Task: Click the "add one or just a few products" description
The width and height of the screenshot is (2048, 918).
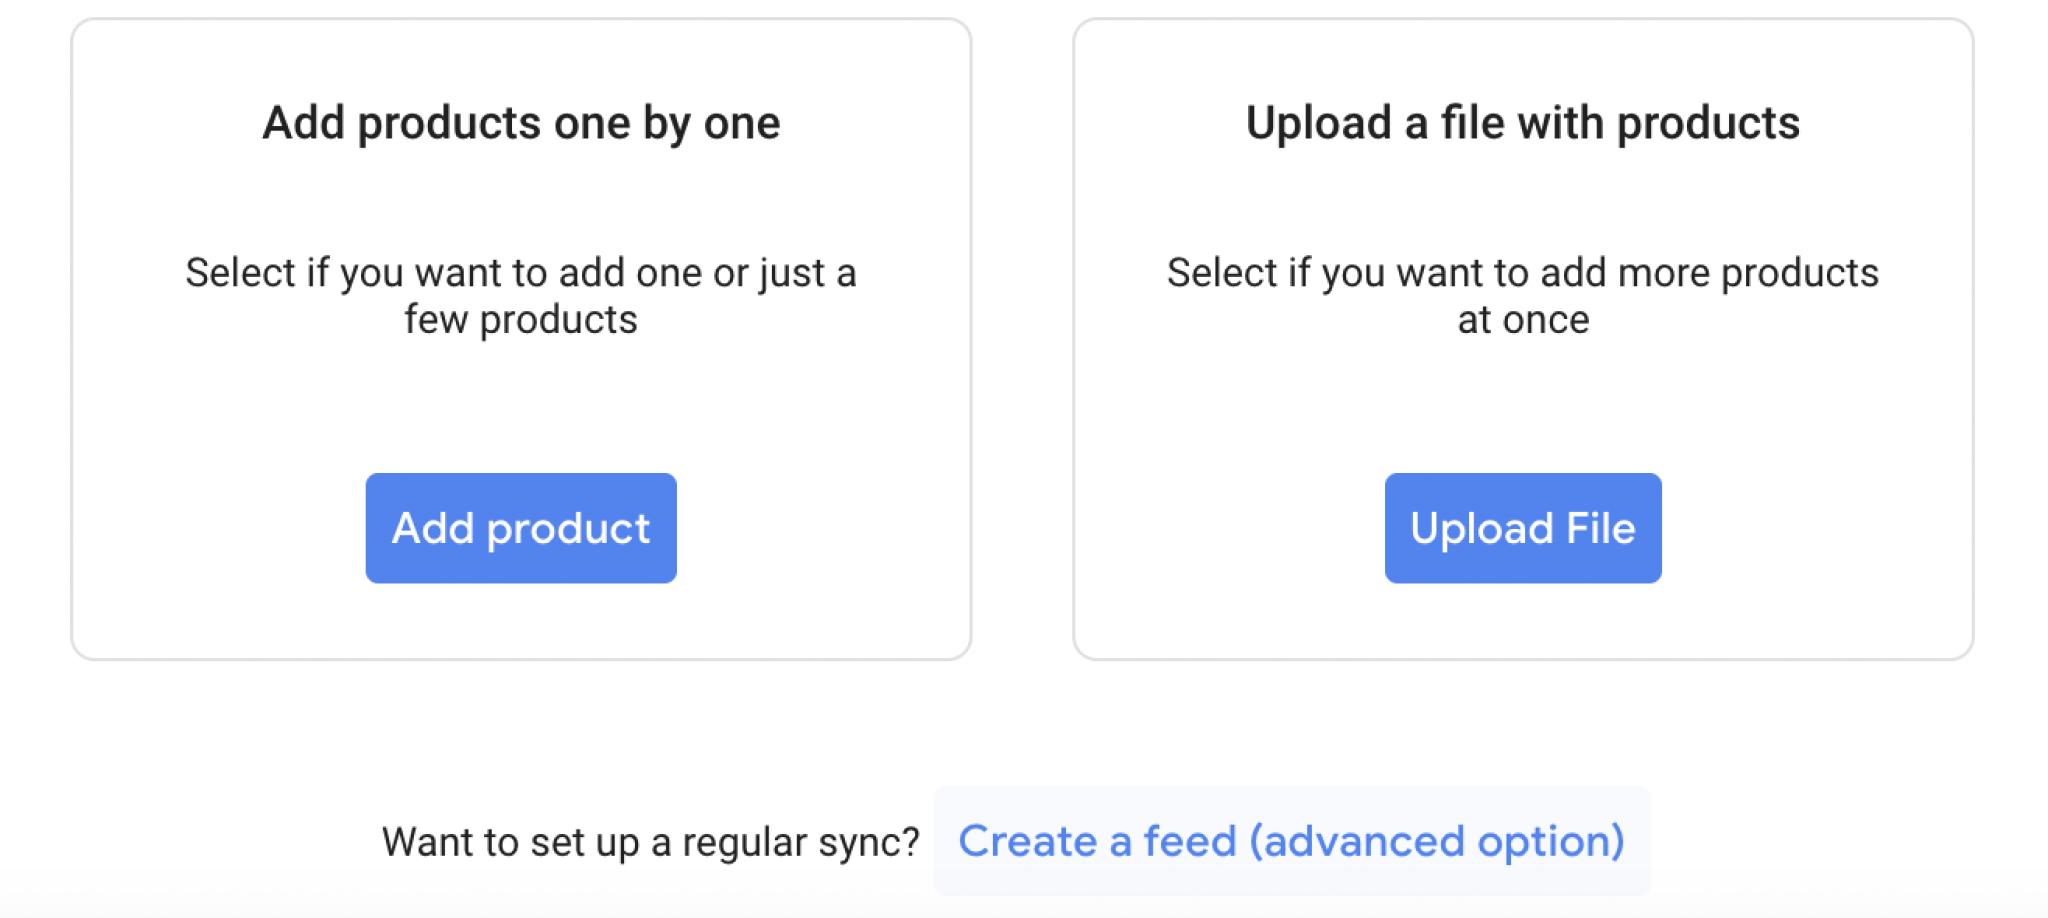Action: [521, 295]
